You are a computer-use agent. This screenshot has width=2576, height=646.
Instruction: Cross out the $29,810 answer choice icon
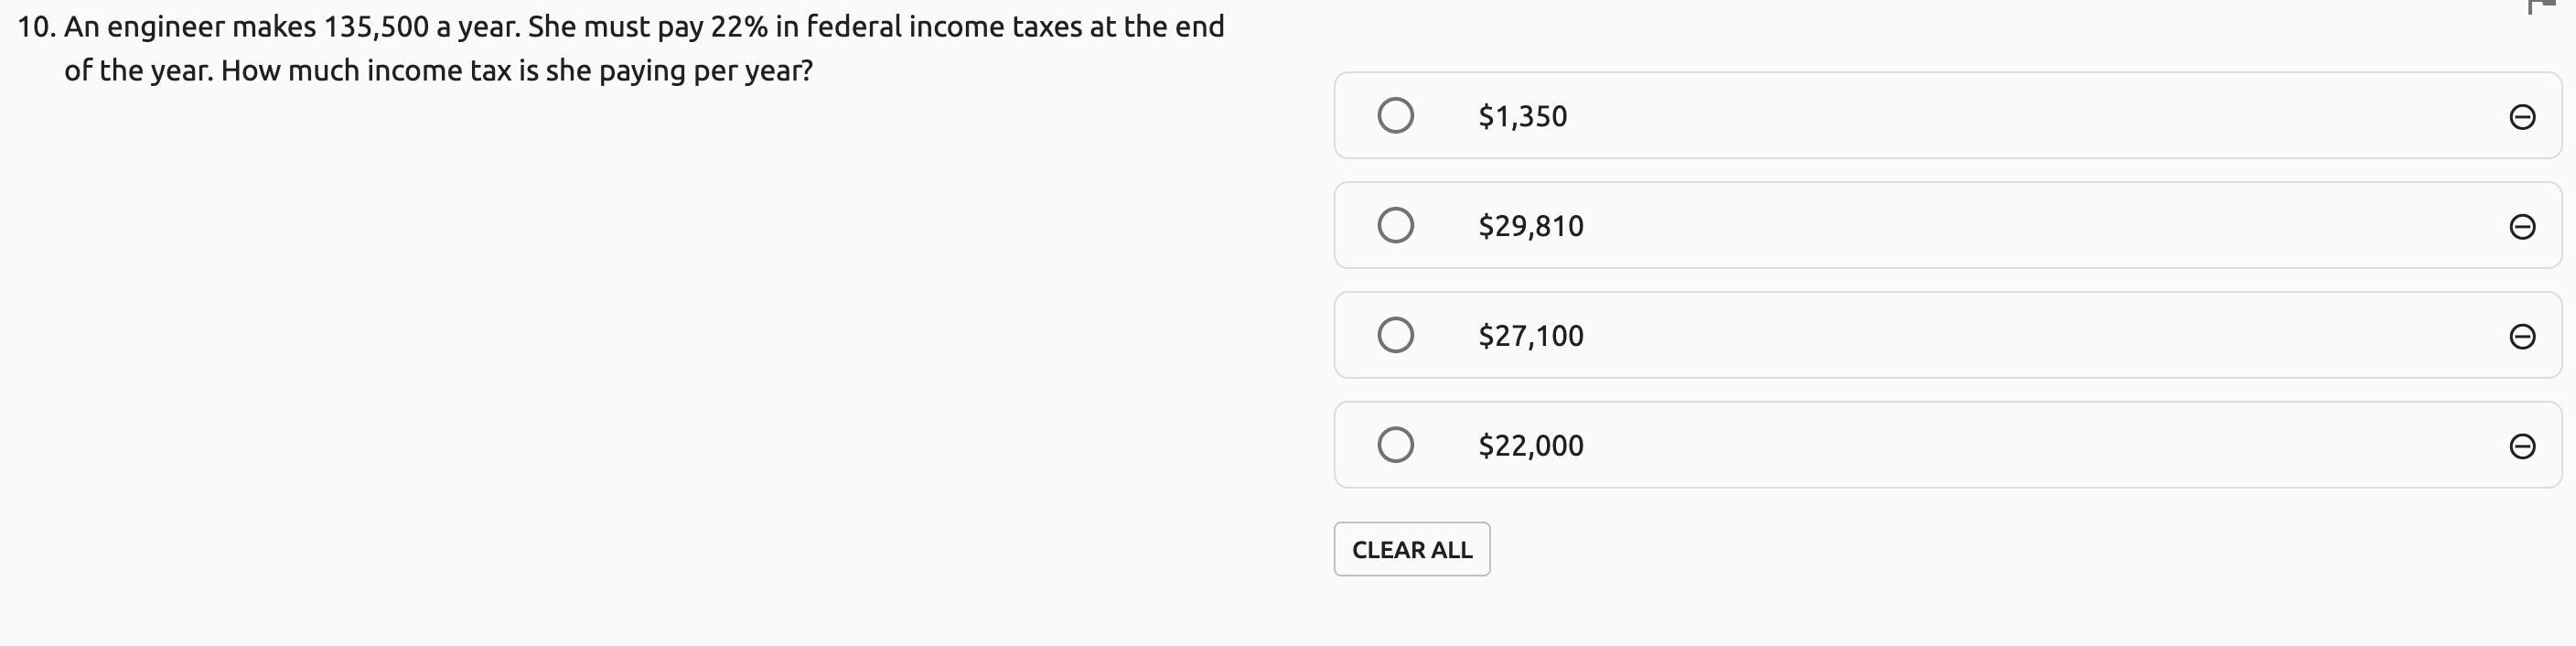pyautogui.click(x=2521, y=227)
